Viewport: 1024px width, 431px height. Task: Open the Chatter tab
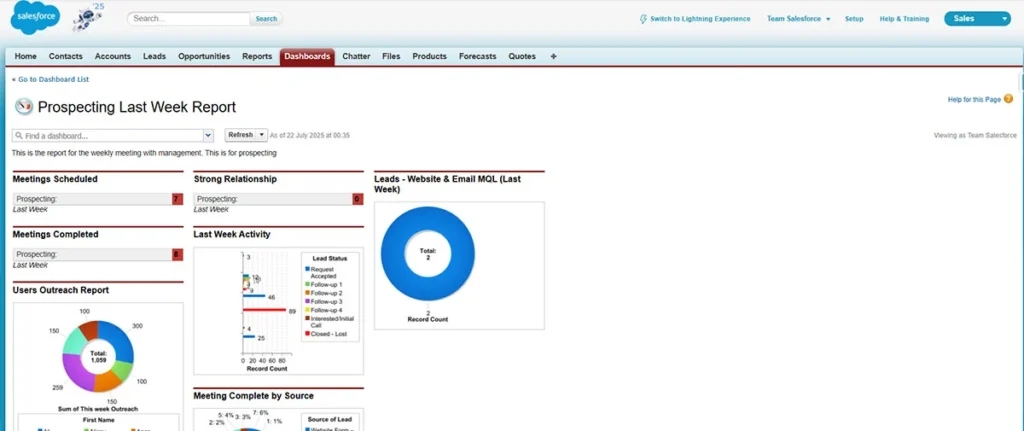[x=357, y=57]
